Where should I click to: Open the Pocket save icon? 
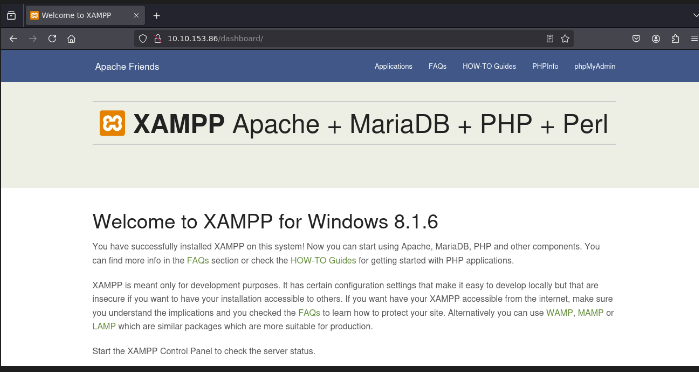[636, 39]
